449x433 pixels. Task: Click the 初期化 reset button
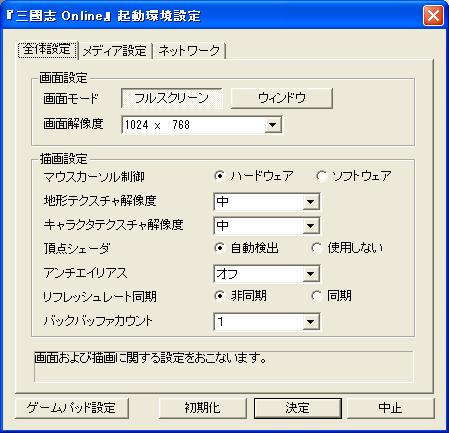coord(202,408)
